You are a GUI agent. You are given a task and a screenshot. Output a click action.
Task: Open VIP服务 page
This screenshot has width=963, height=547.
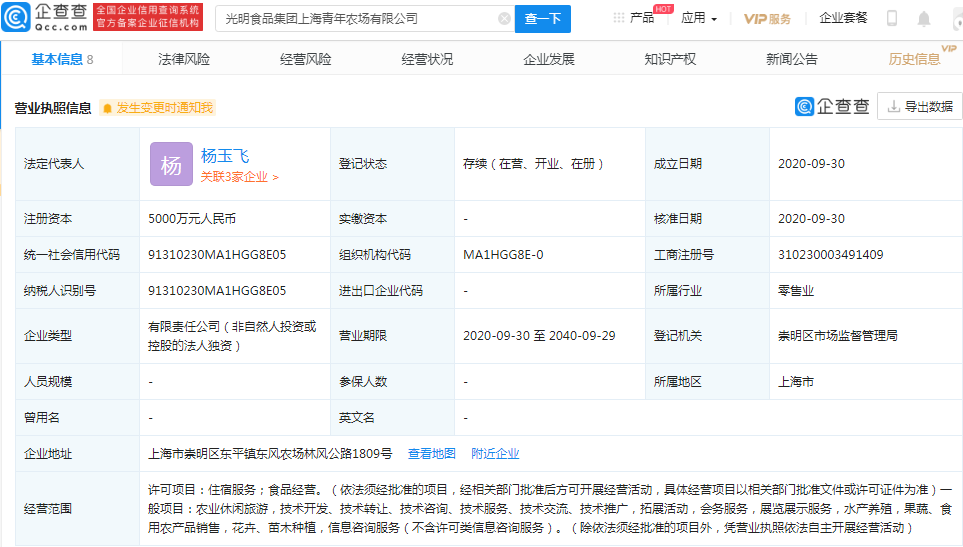(x=767, y=18)
